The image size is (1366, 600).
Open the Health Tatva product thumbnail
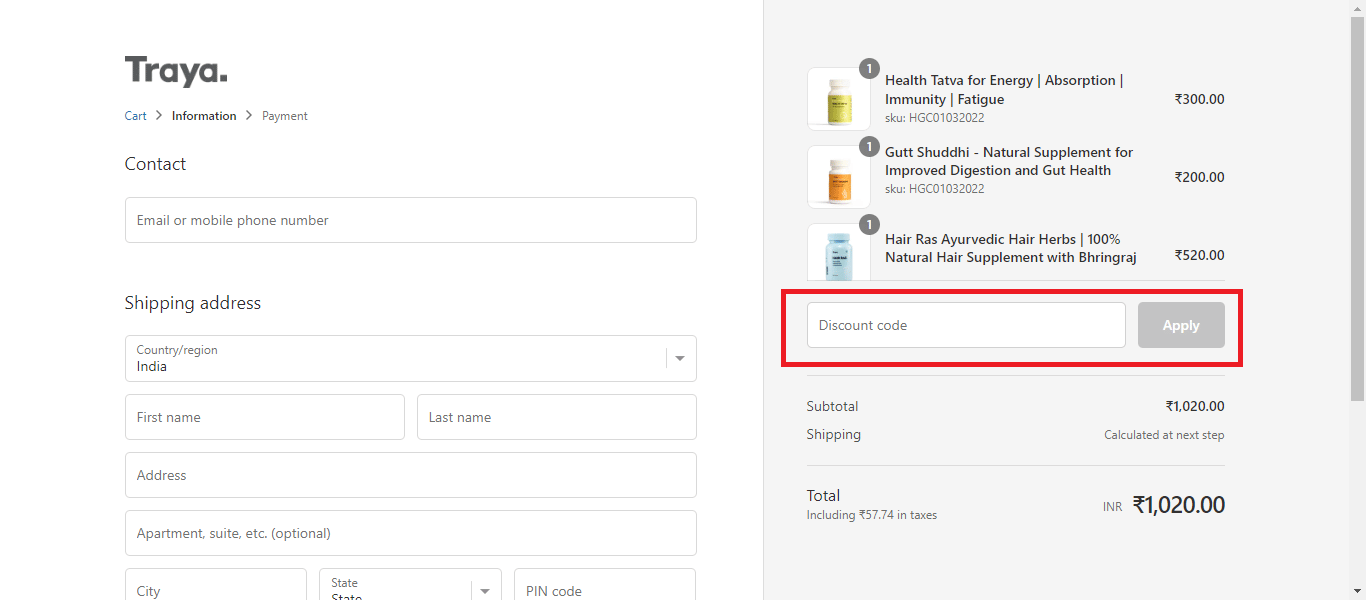tap(838, 100)
